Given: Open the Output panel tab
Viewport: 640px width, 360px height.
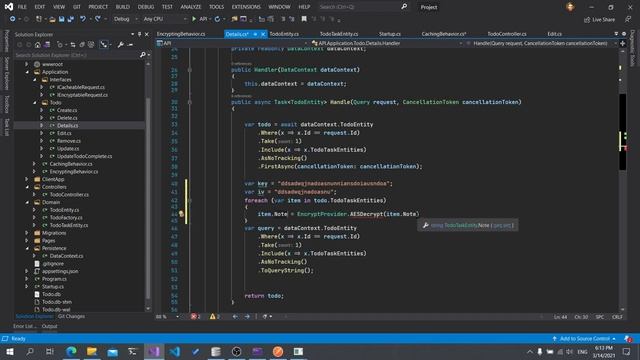Looking at the screenshot, I should point(49,326).
